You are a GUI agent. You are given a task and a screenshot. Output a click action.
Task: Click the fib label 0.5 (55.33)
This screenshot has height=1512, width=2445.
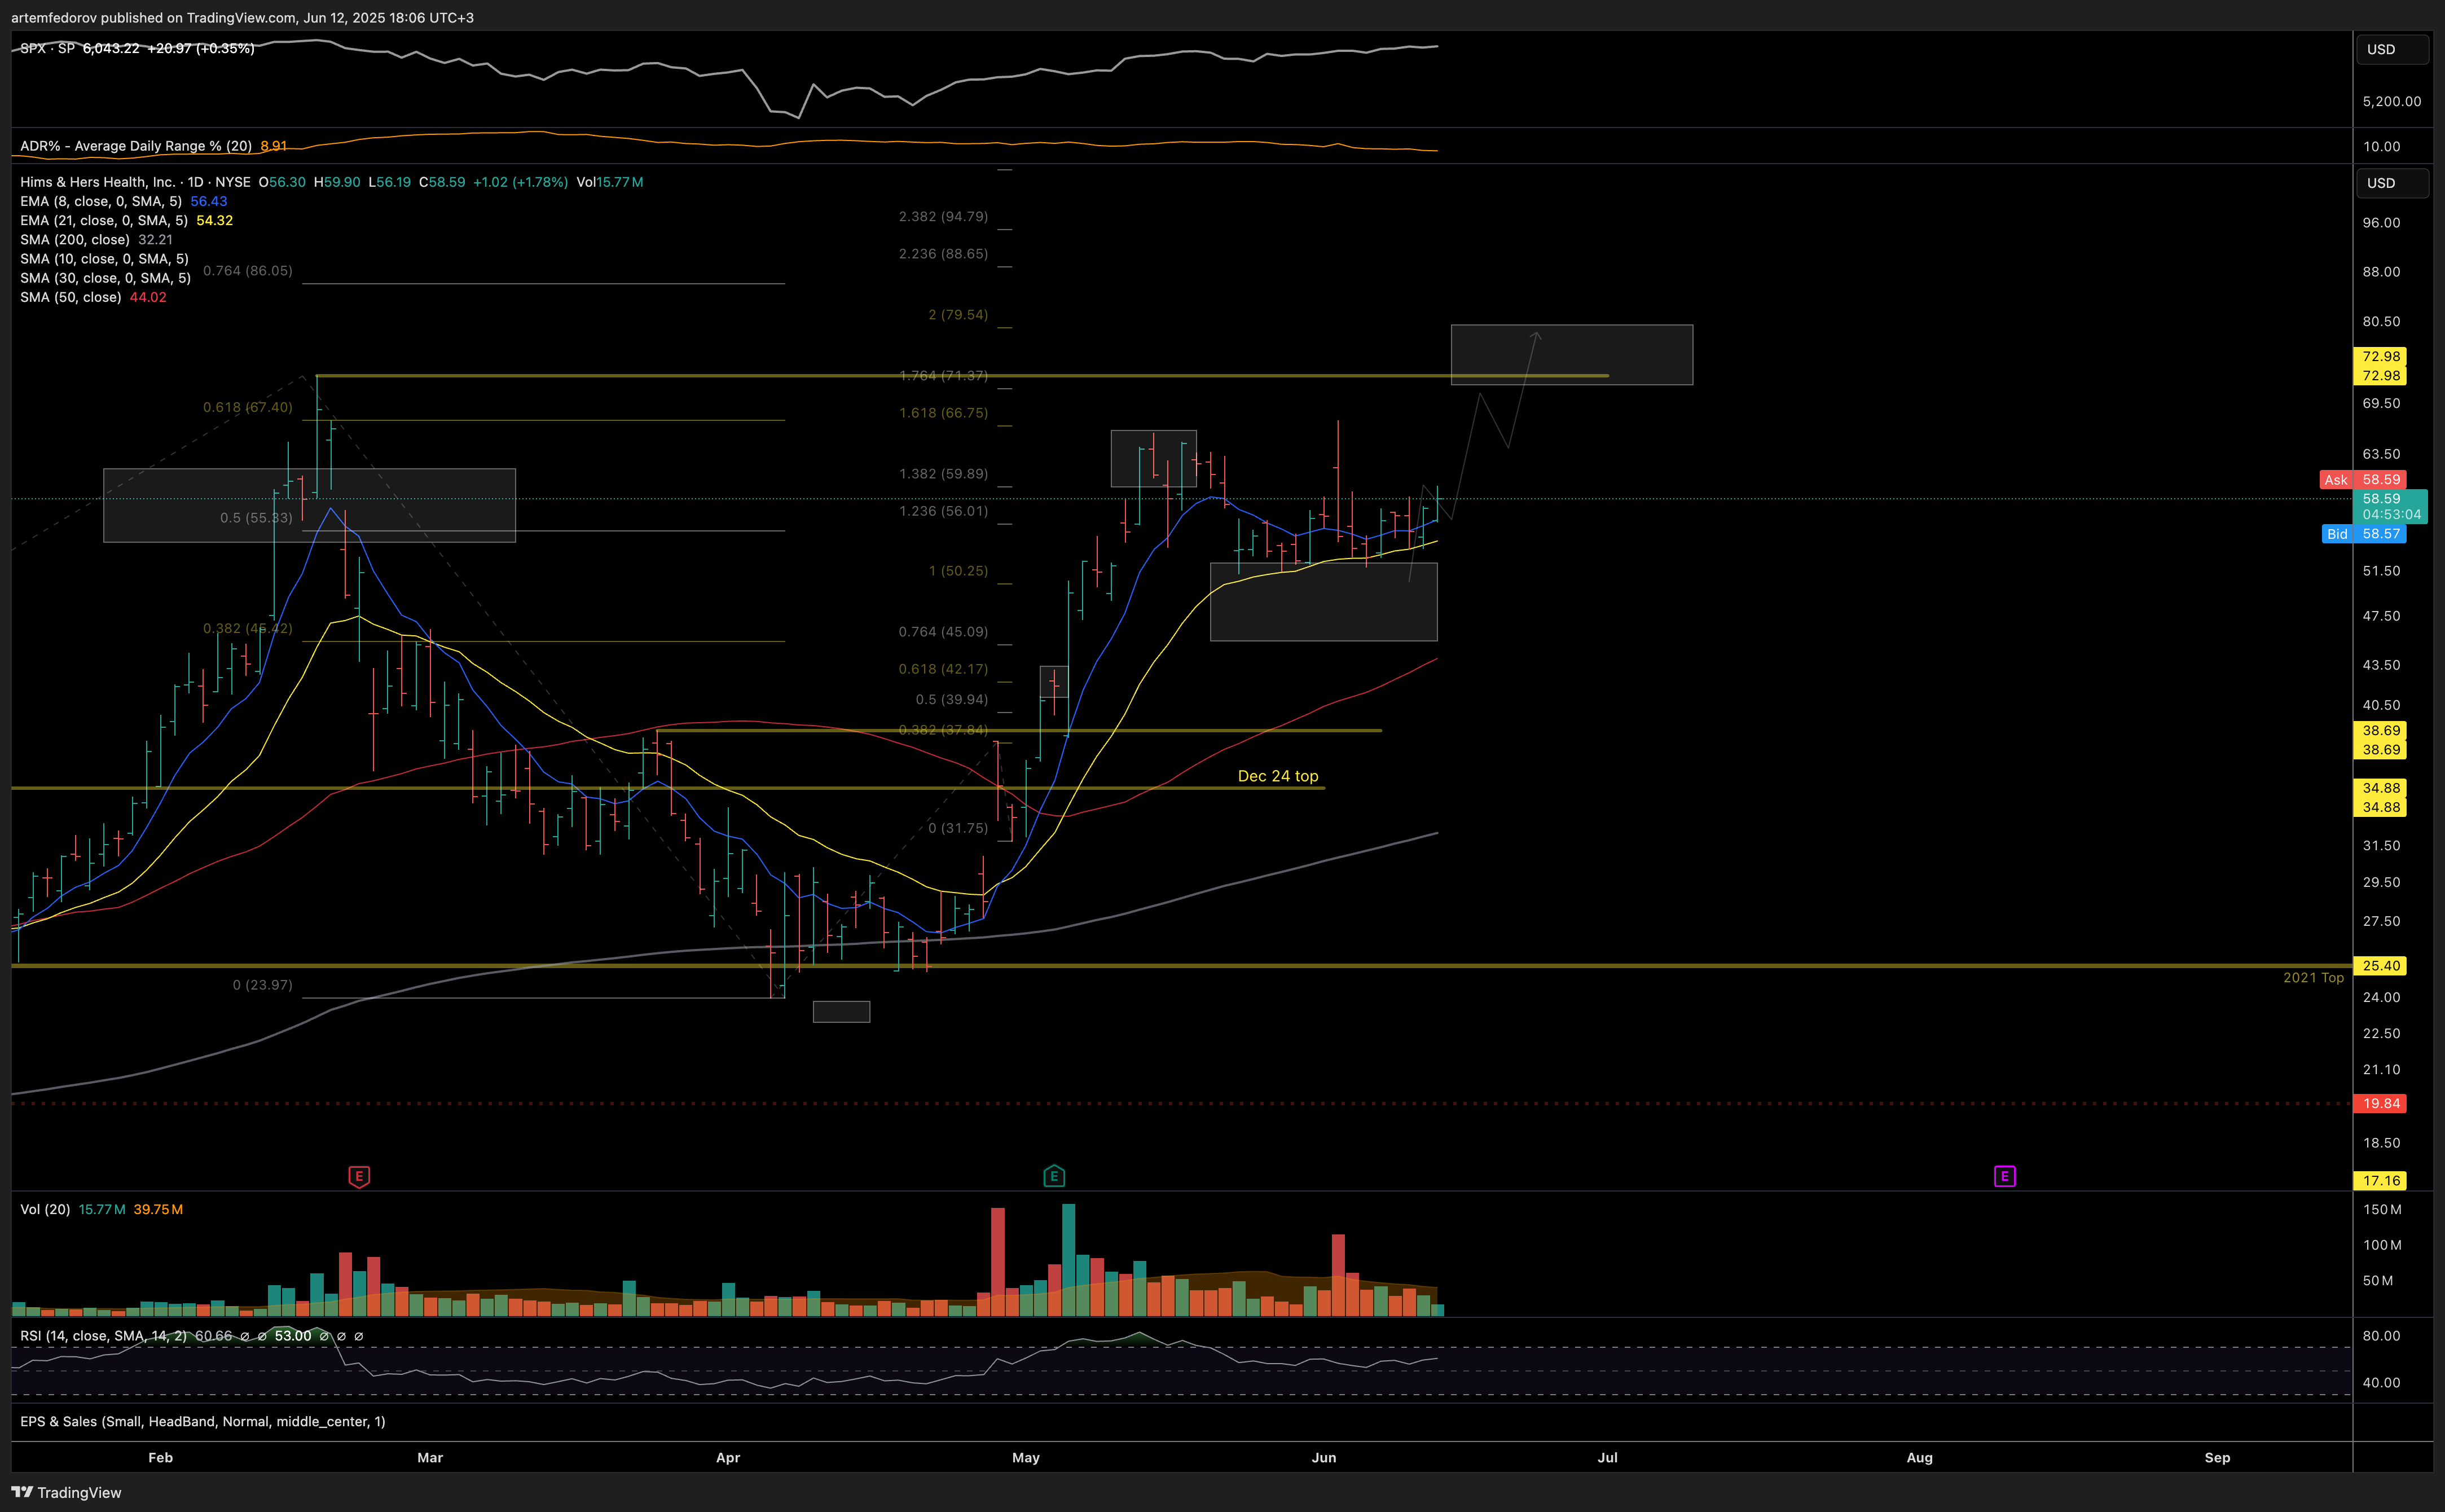click(256, 517)
